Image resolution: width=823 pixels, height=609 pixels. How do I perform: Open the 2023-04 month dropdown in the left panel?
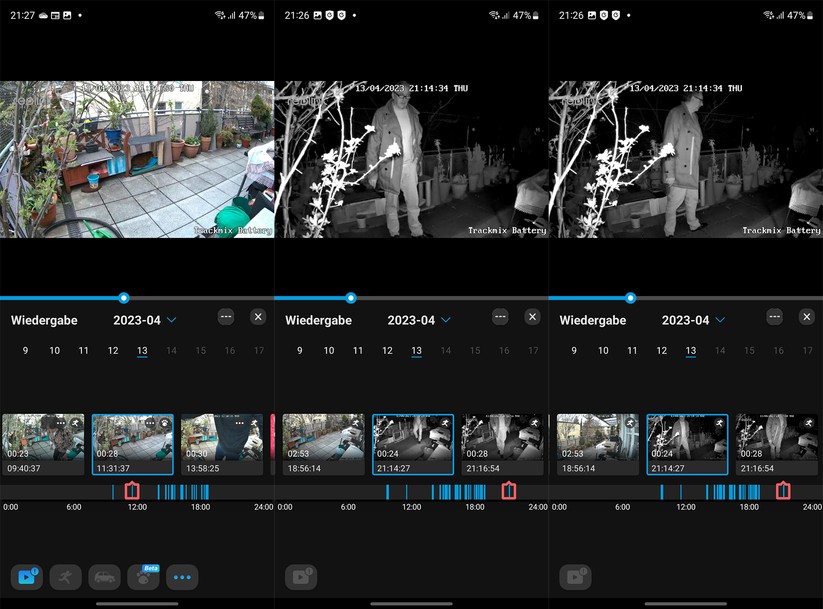[x=144, y=320]
